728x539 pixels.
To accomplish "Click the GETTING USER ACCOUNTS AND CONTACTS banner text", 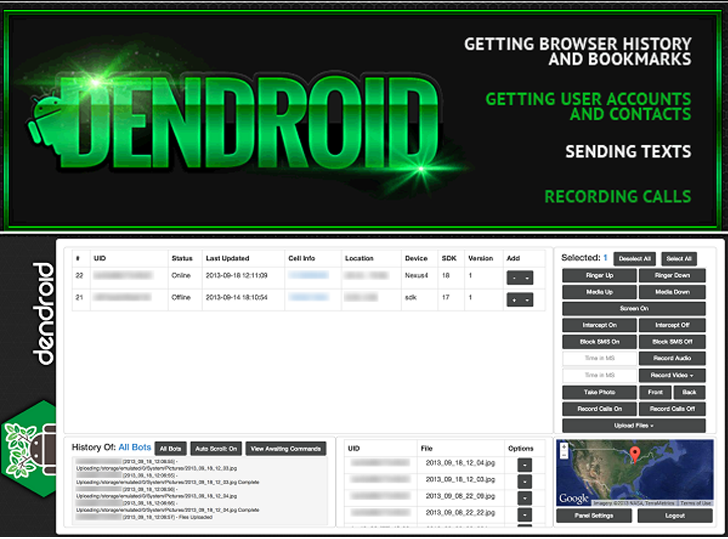I will coord(588,106).
